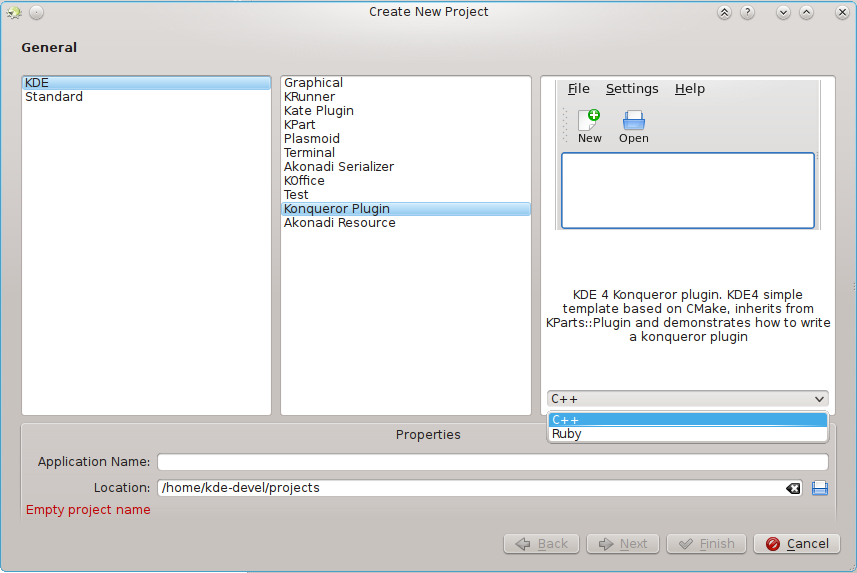Select the KOffice template
The height and width of the screenshot is (573, 857).
tap(406, 180)
